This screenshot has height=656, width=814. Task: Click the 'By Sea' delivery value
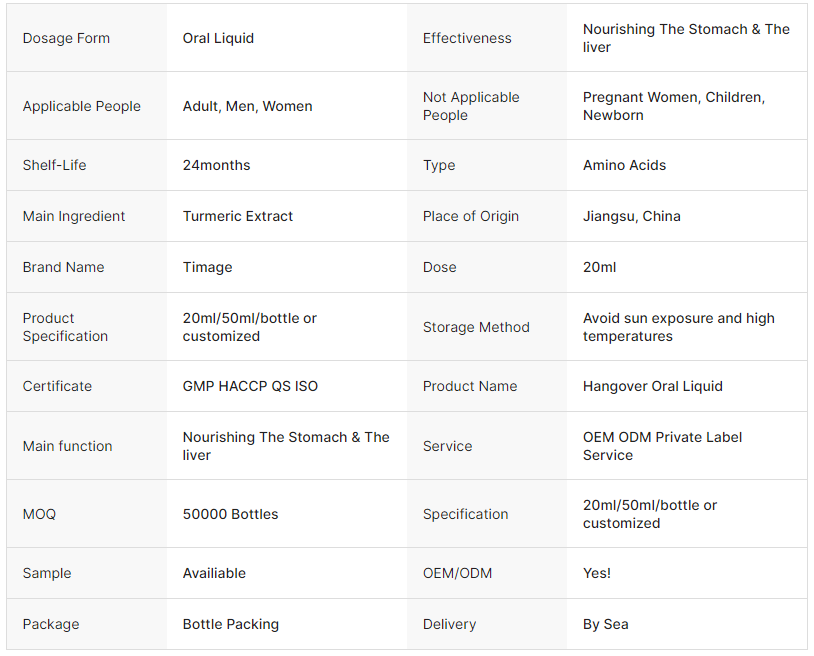tap(605, 624)
